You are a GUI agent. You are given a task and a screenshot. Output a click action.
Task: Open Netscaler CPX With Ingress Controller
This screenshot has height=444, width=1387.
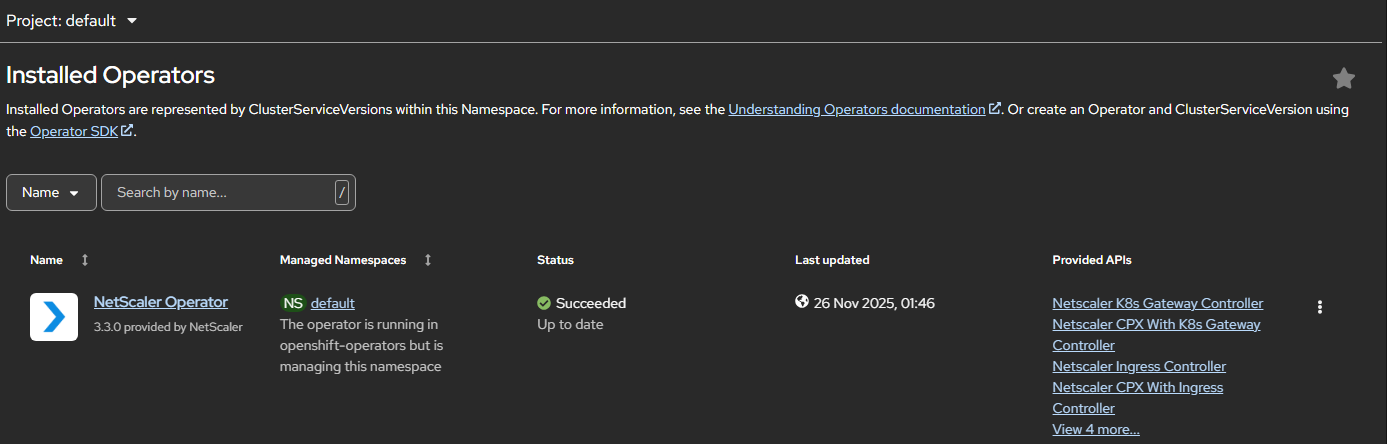pos(1138,397)
